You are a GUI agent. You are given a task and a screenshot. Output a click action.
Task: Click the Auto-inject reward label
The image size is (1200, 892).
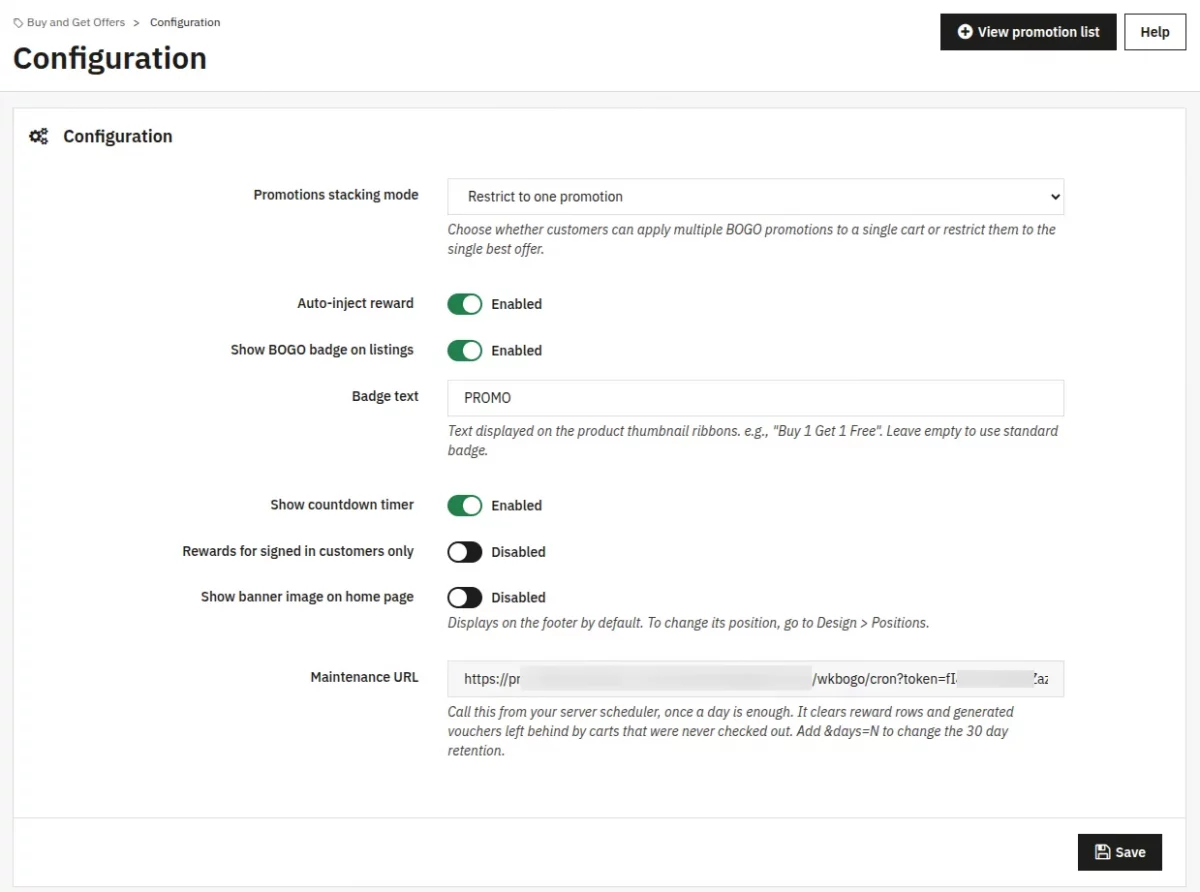355,303
